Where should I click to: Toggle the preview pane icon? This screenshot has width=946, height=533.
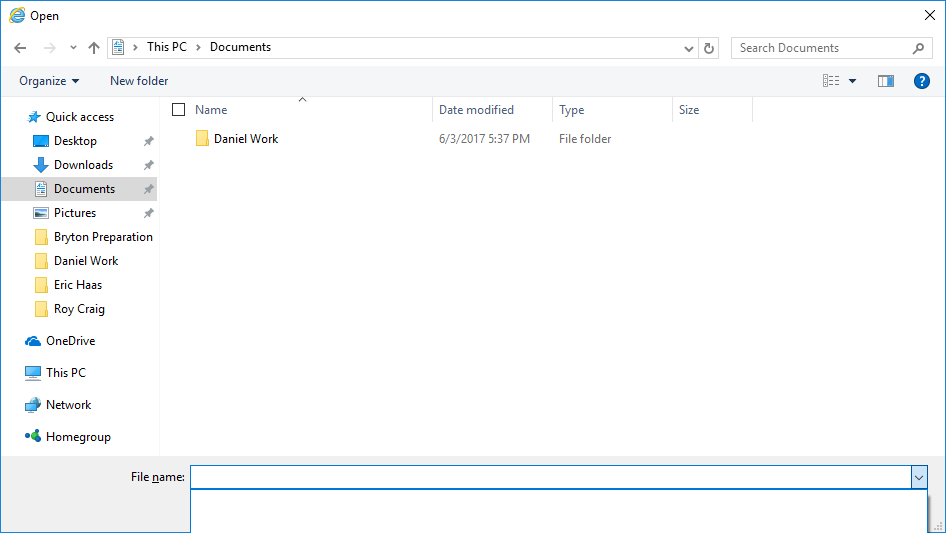click(x=885, y=81)
